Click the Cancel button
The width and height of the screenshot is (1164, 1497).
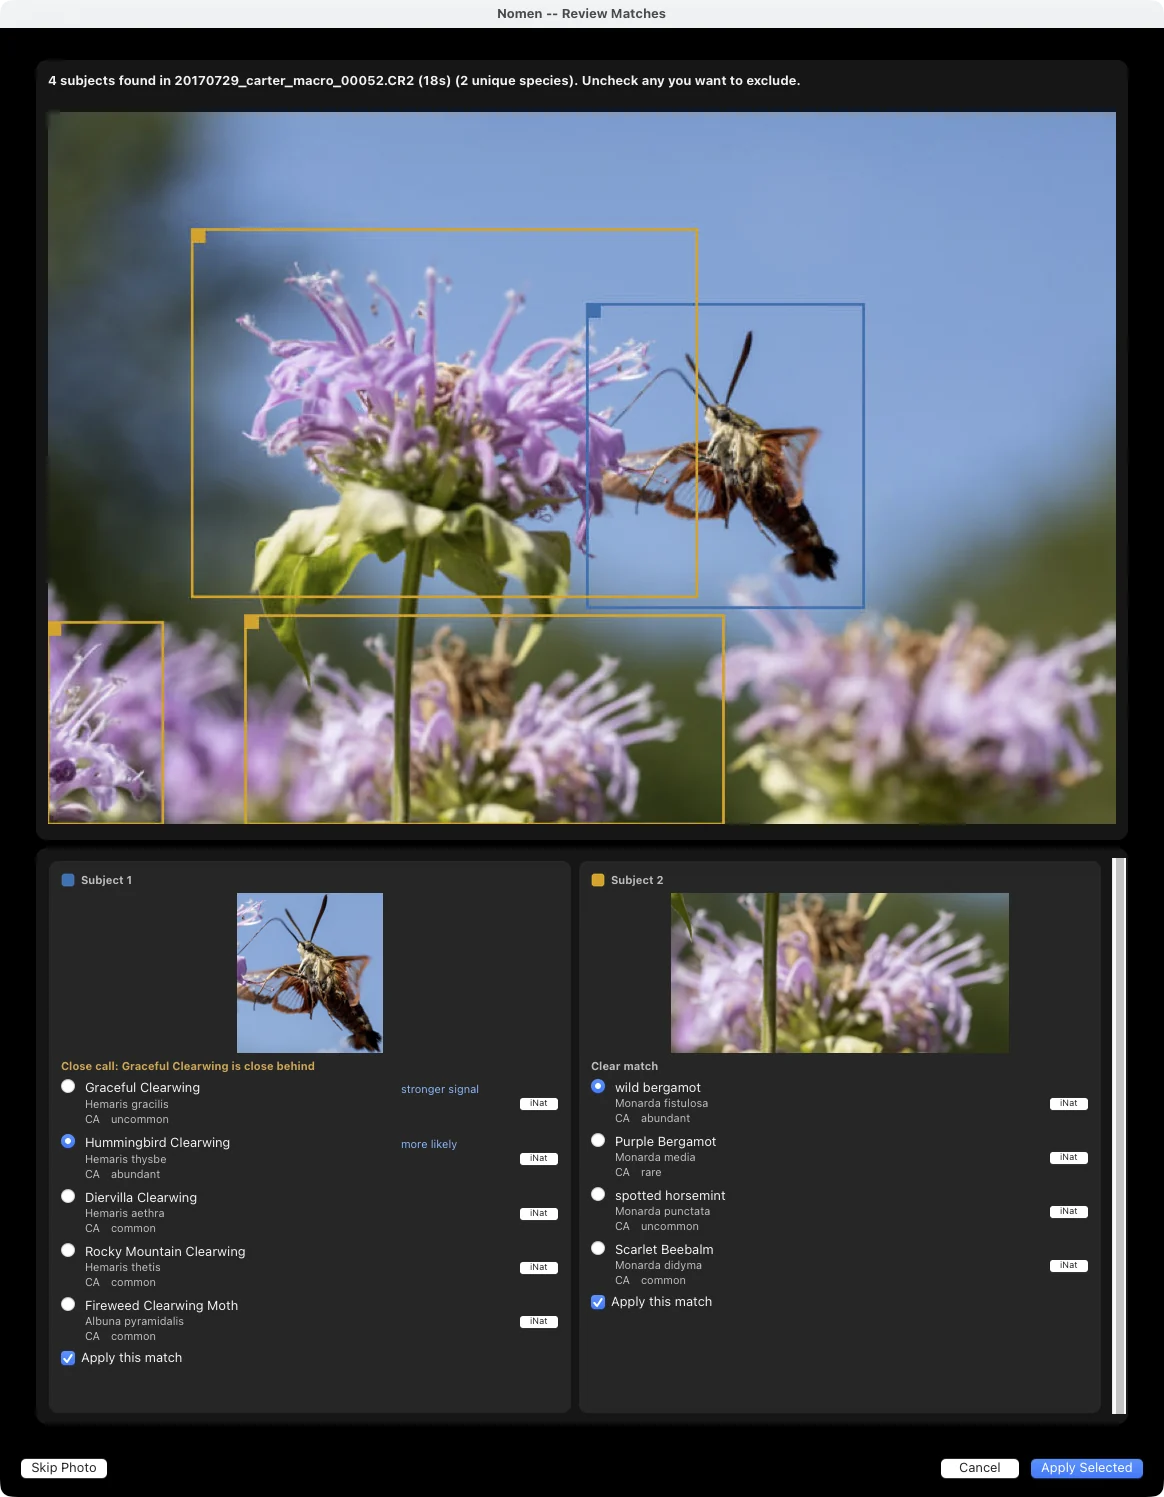[980, 1468]
